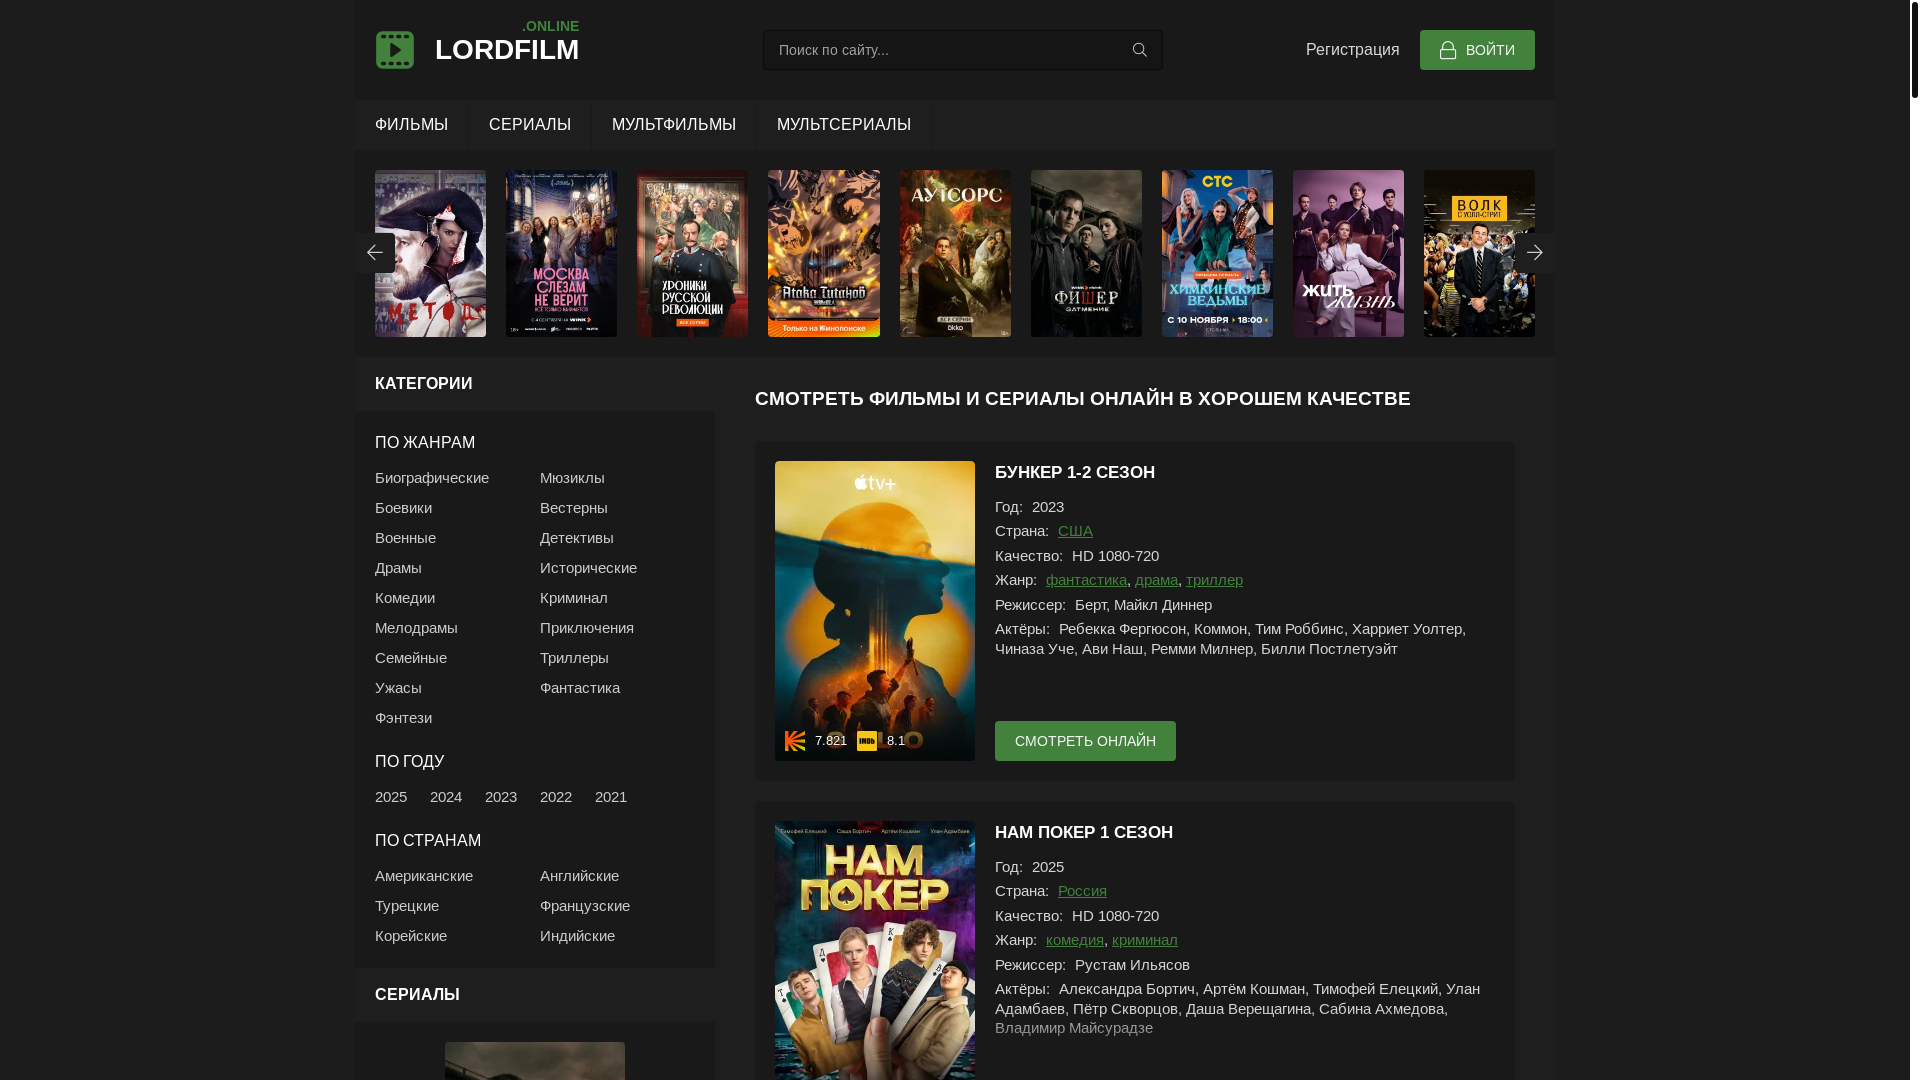Select the Фэнтези genre
The width and height of the screenshot is (1920, 1080).
click(x=403, y=718)
